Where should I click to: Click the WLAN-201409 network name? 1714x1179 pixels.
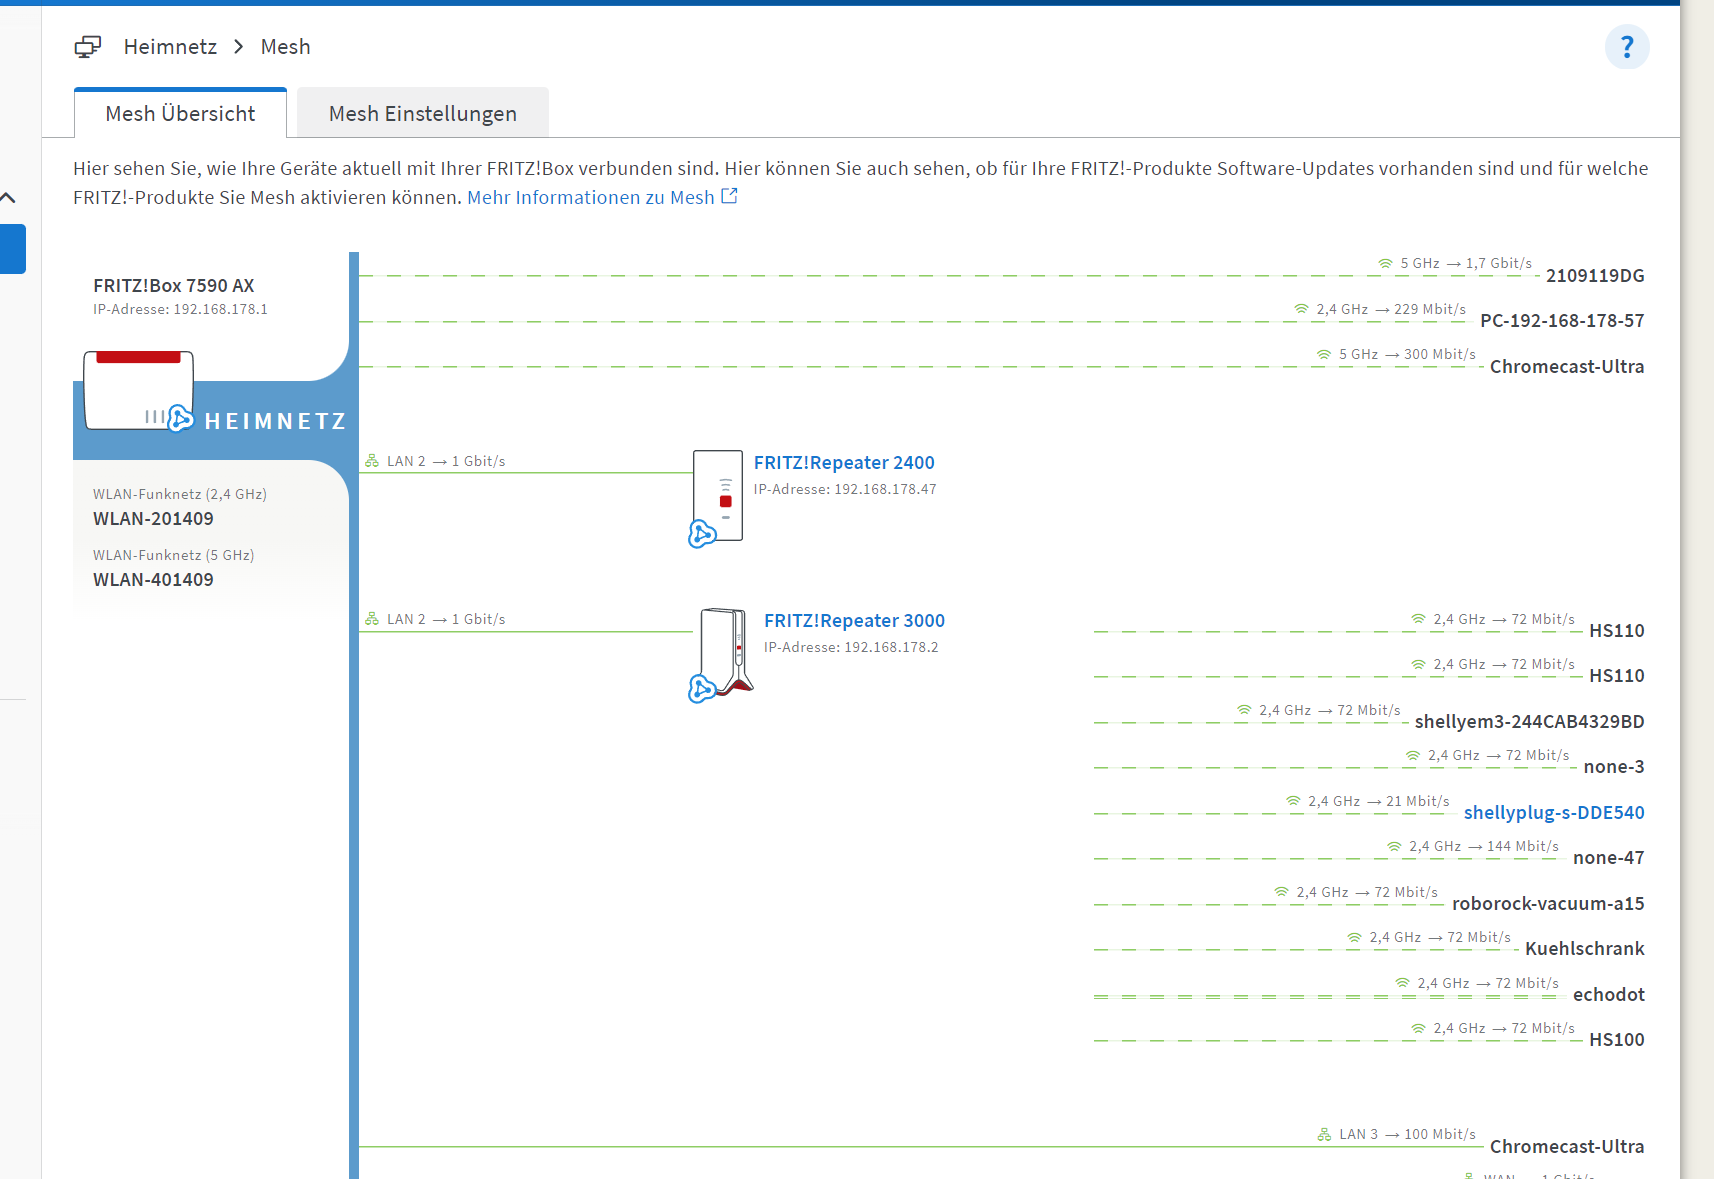click(153, 519)
